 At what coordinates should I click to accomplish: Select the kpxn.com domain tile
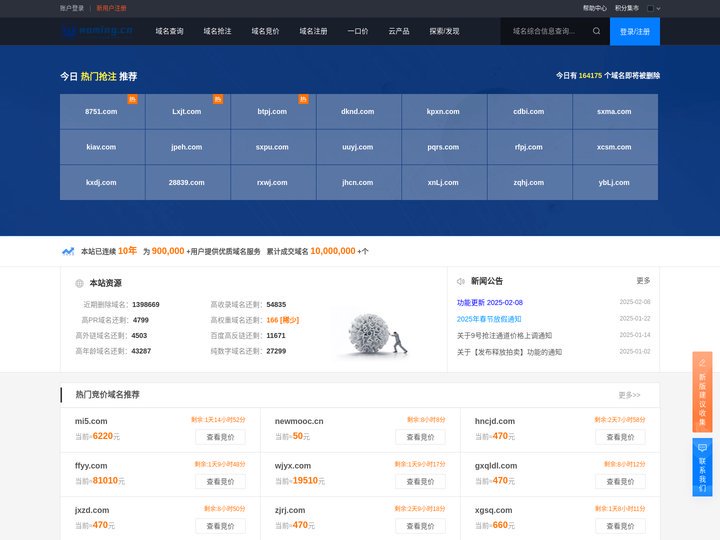[x=444, y=112]
